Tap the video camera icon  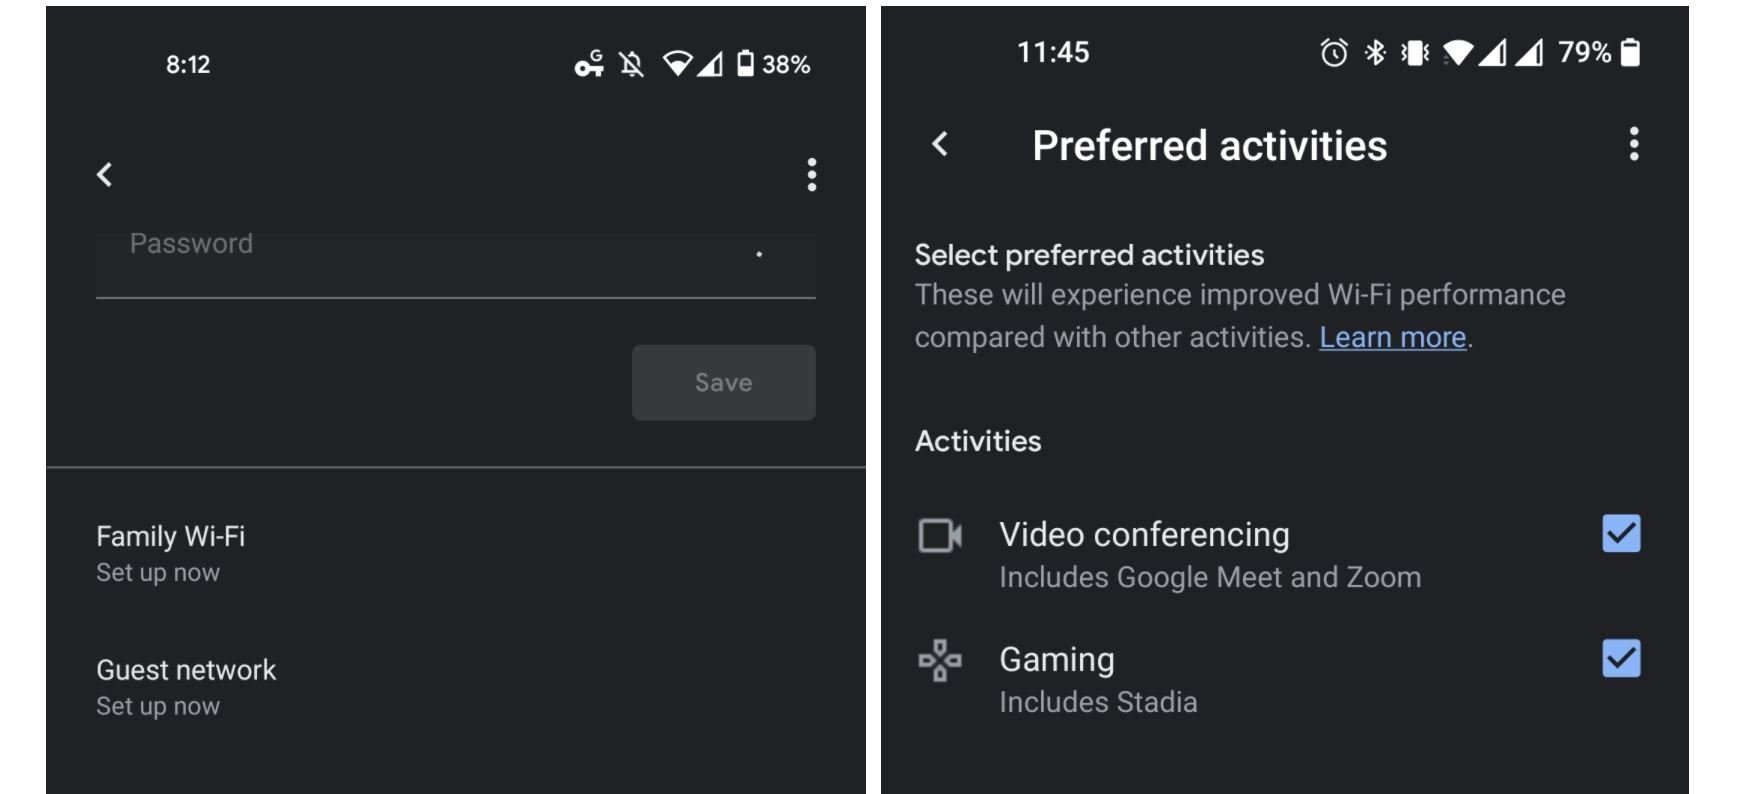click(x=940, y=536)
